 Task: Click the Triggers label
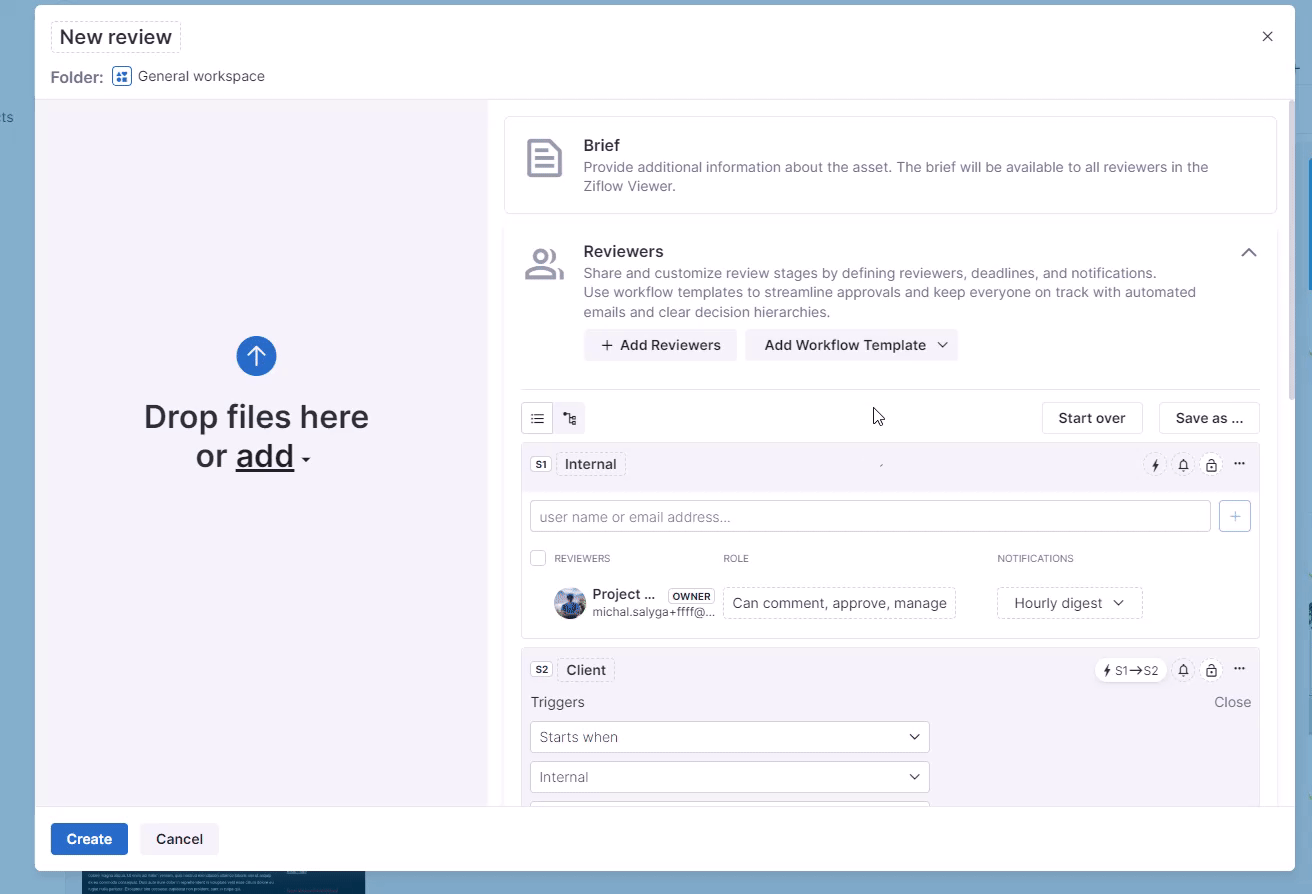557,702
